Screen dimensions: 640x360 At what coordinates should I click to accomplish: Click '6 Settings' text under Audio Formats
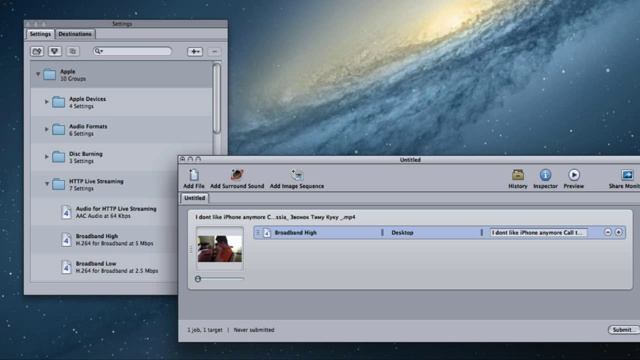[81, 133]
